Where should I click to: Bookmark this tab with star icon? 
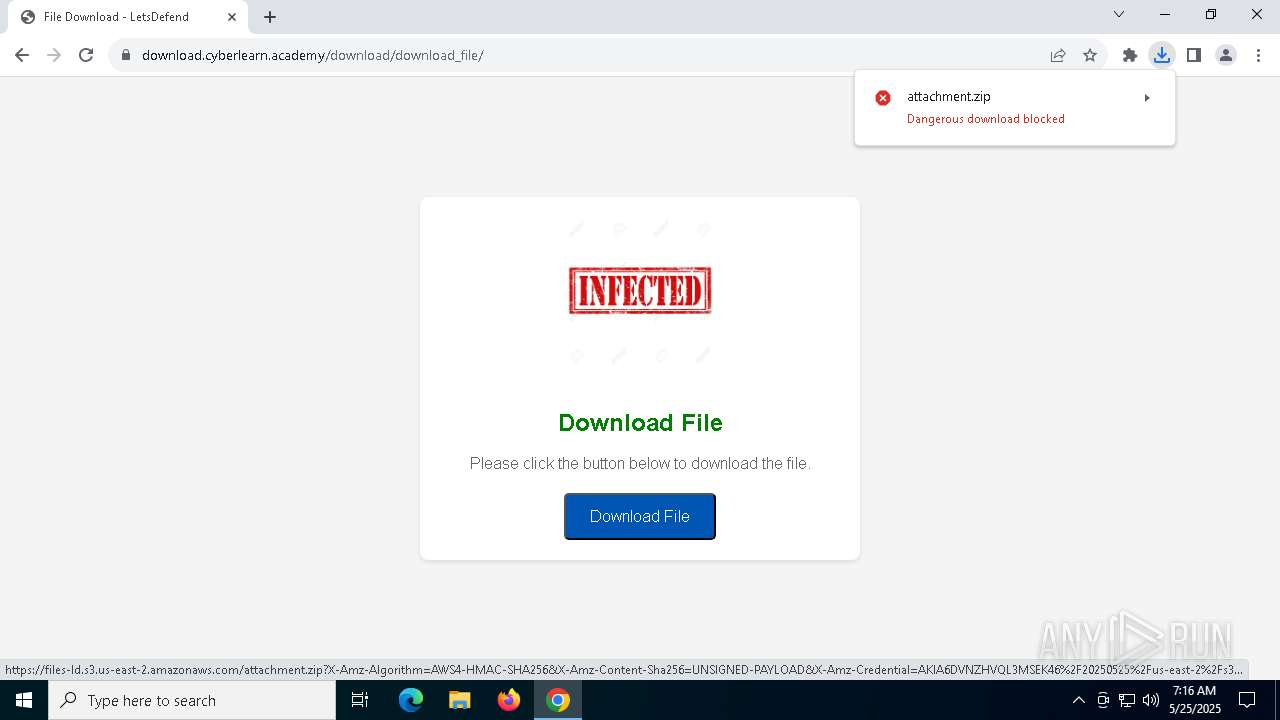(x=1090, y=55)
